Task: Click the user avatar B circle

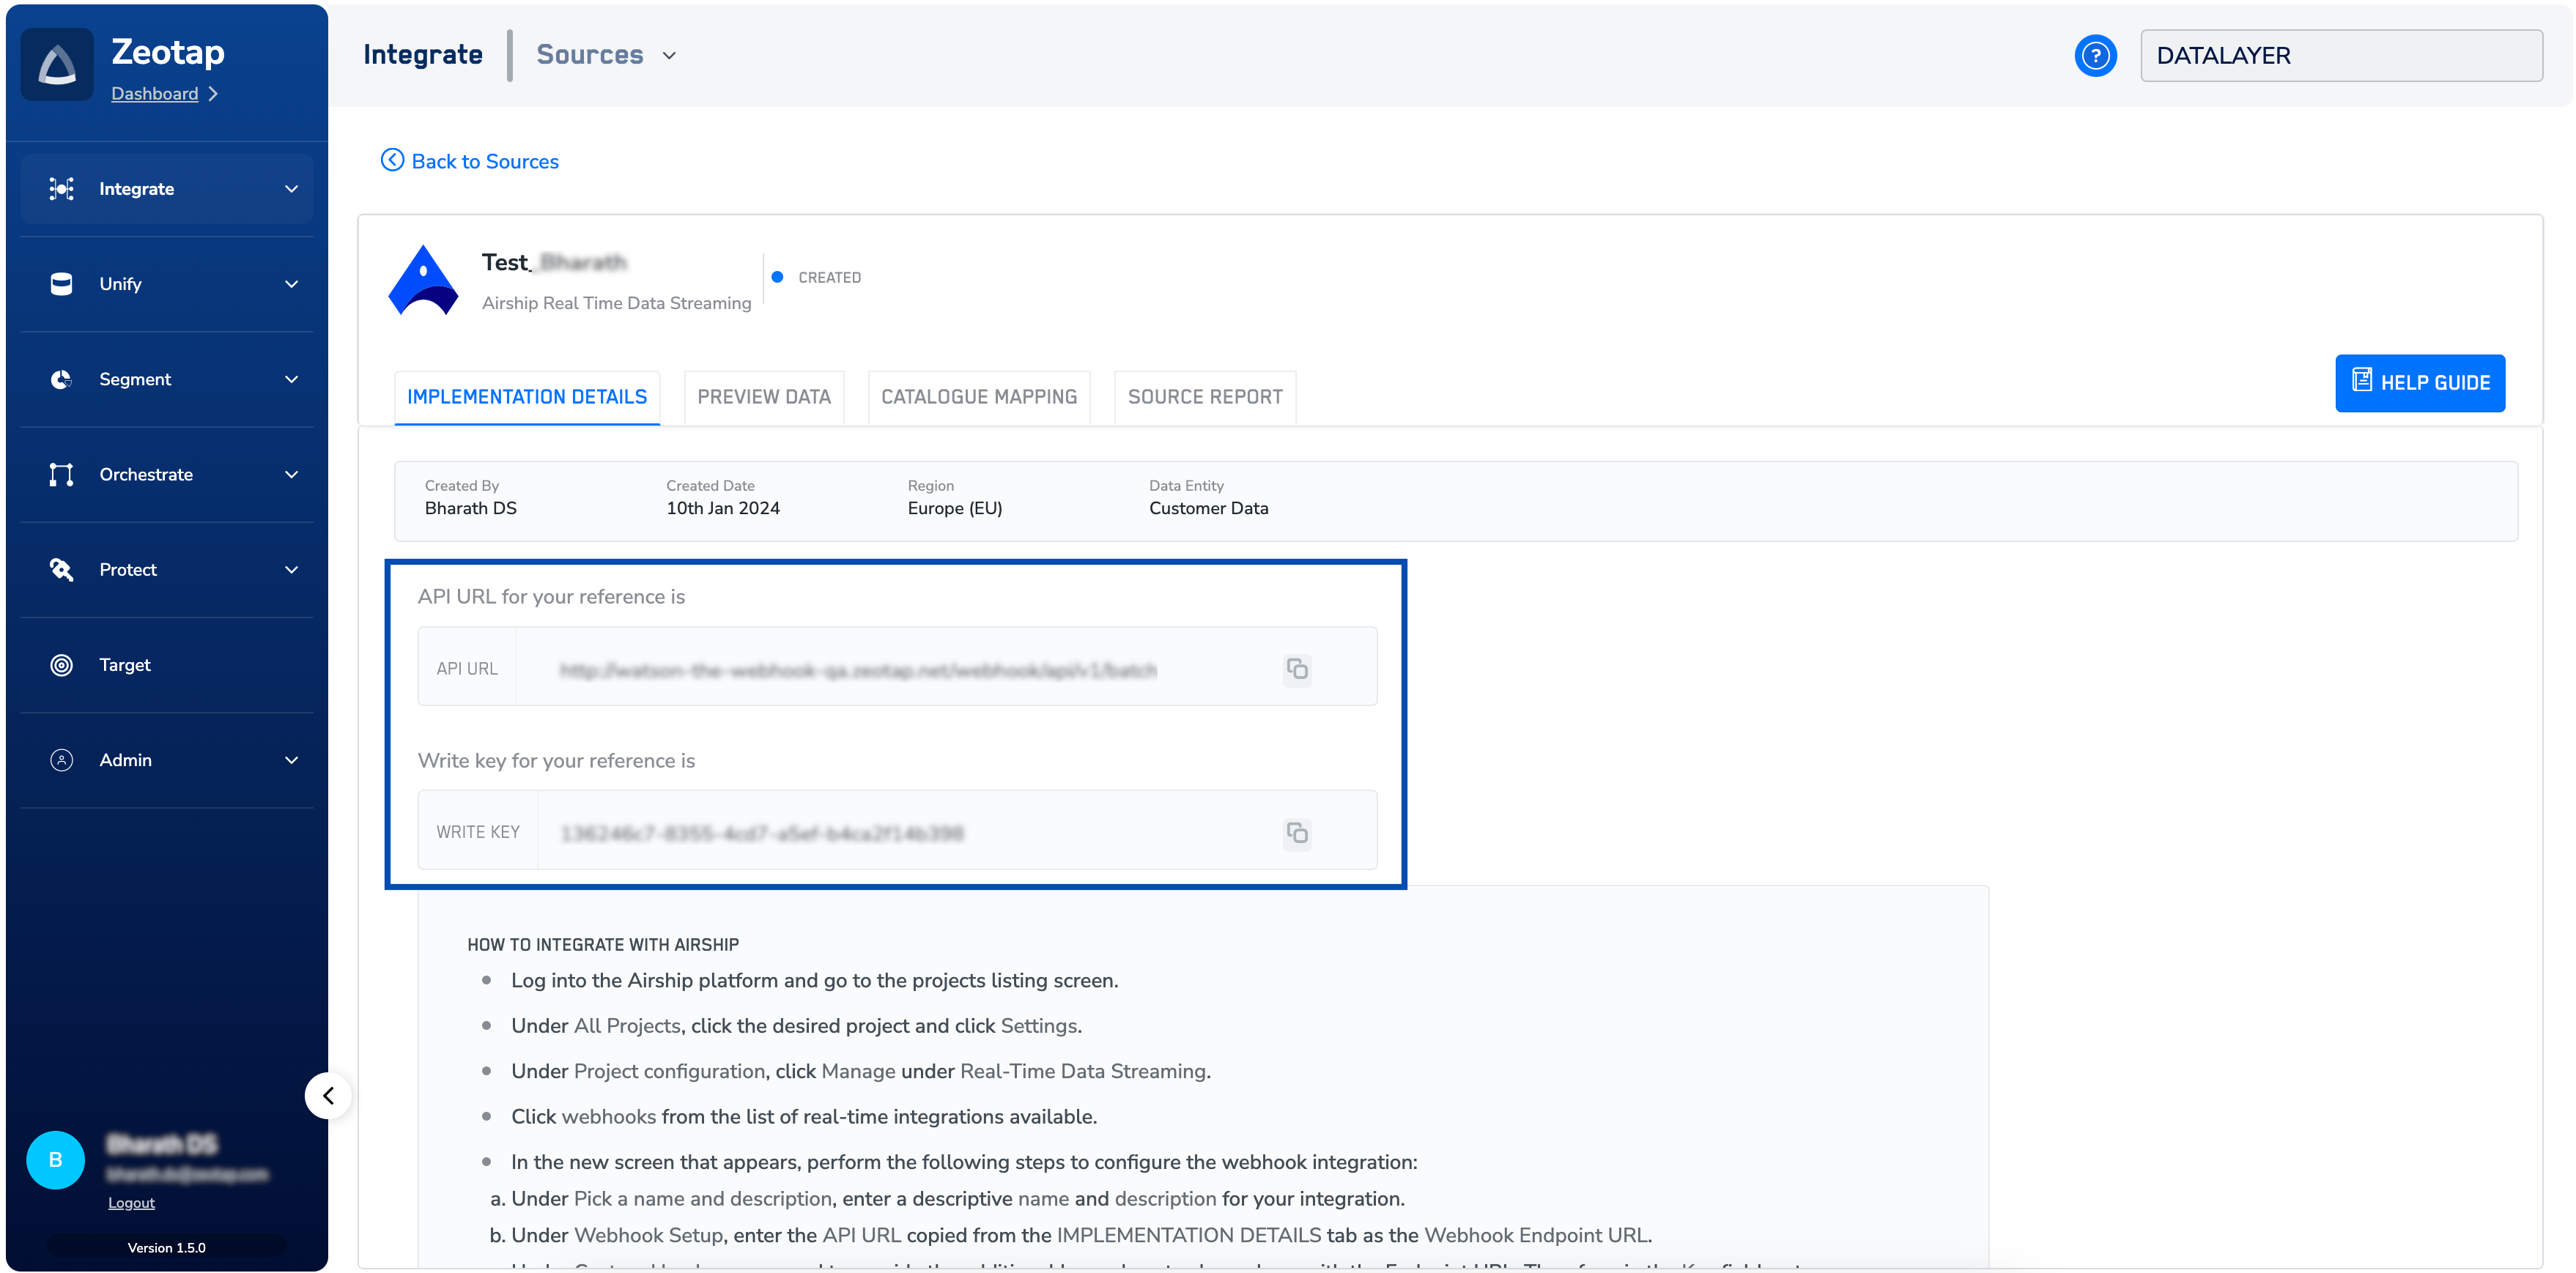Action: (55, 1159)
